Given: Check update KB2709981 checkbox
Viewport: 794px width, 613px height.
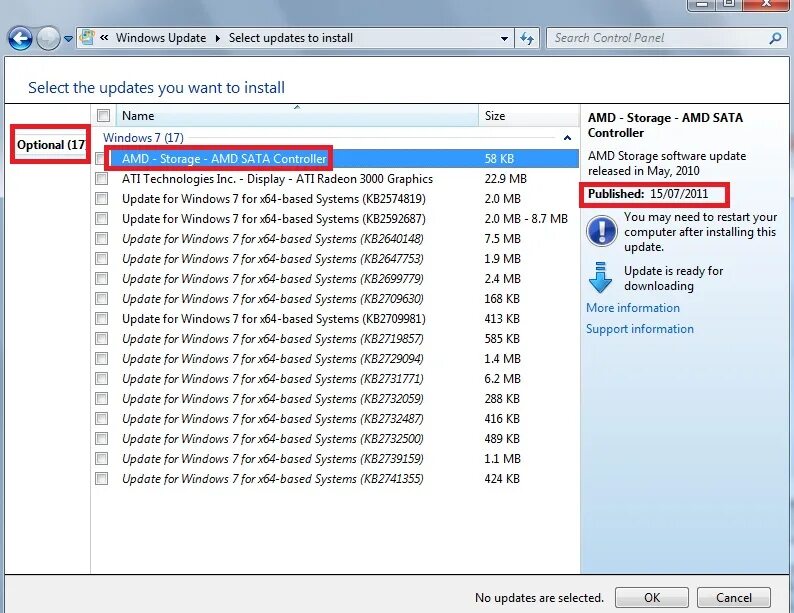Looking at the screenshot, I should click(102, 318).
